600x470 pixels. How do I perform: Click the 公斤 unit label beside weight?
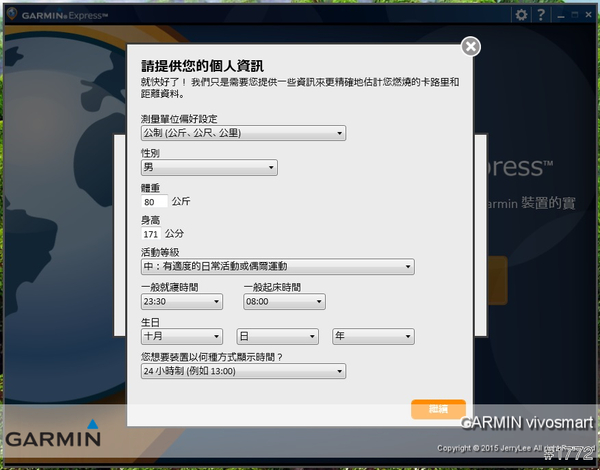tap(181, 201)
